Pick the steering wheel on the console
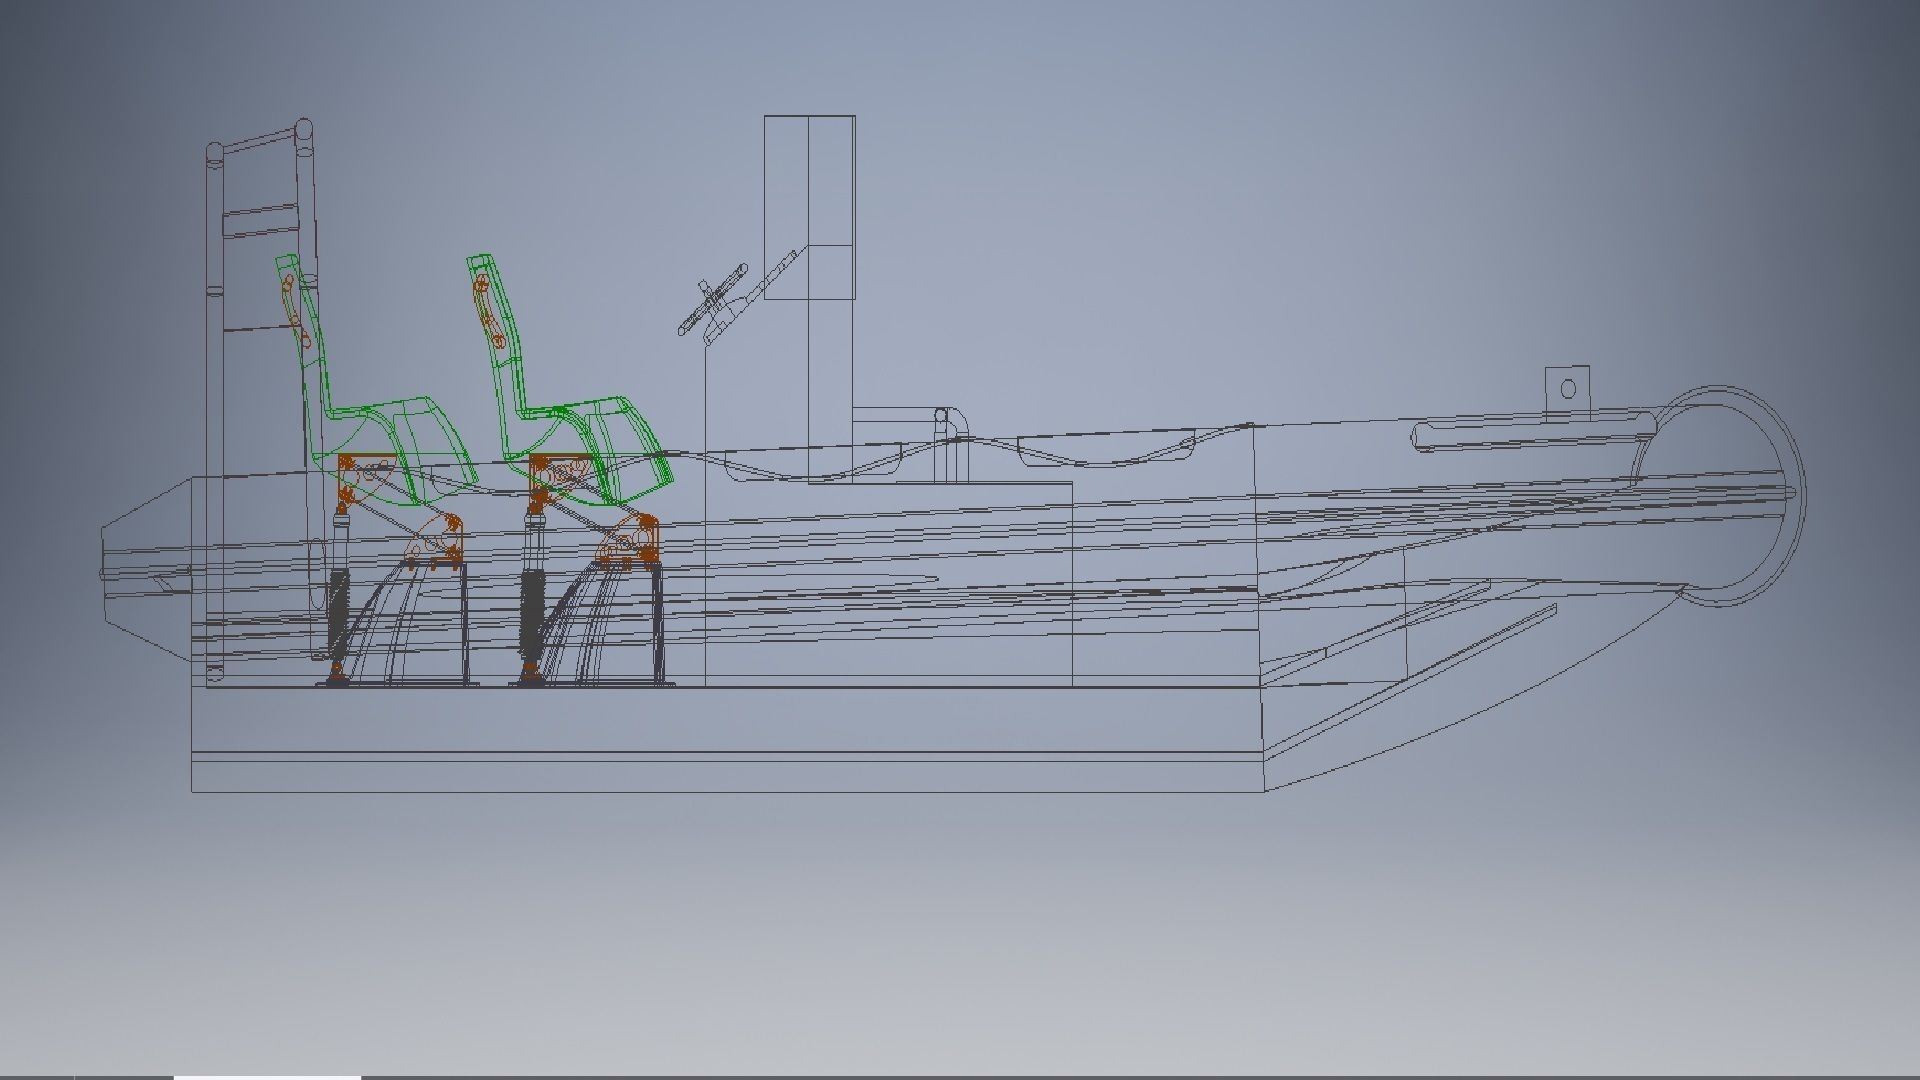This screenshot has width=1920, height=1080. (x=712, y=300)
